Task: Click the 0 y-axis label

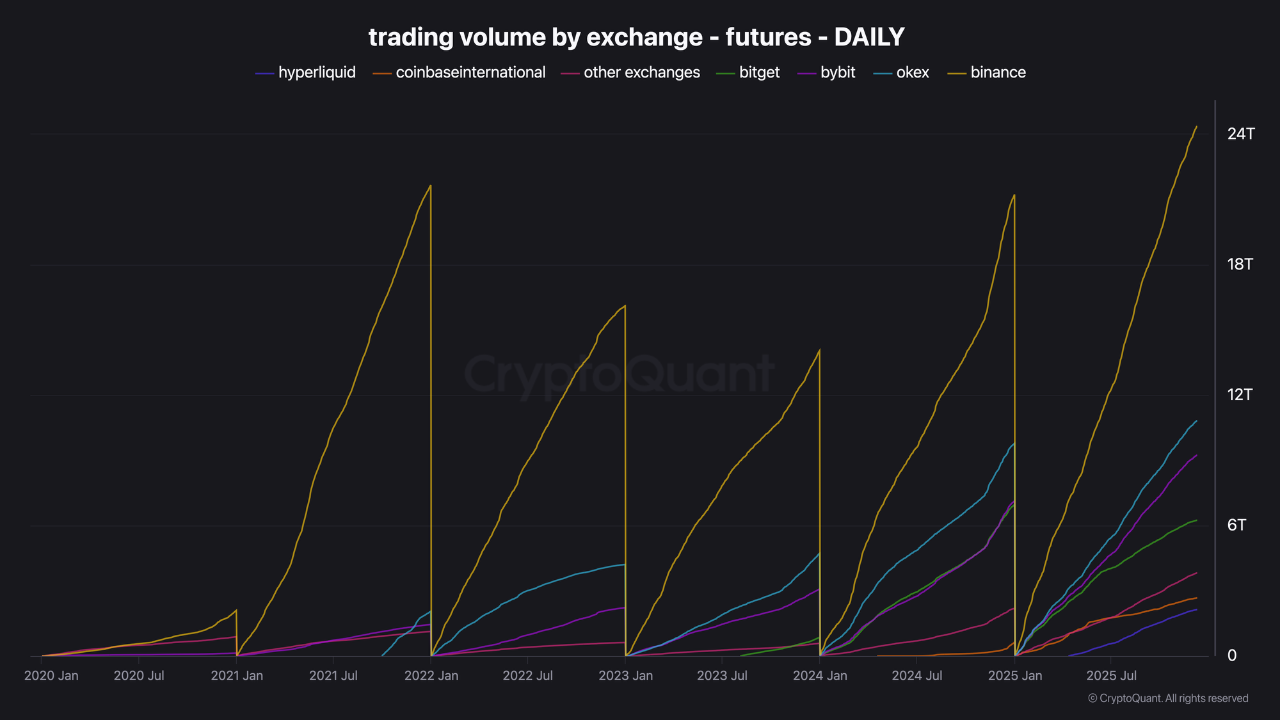Action: 1232,655
